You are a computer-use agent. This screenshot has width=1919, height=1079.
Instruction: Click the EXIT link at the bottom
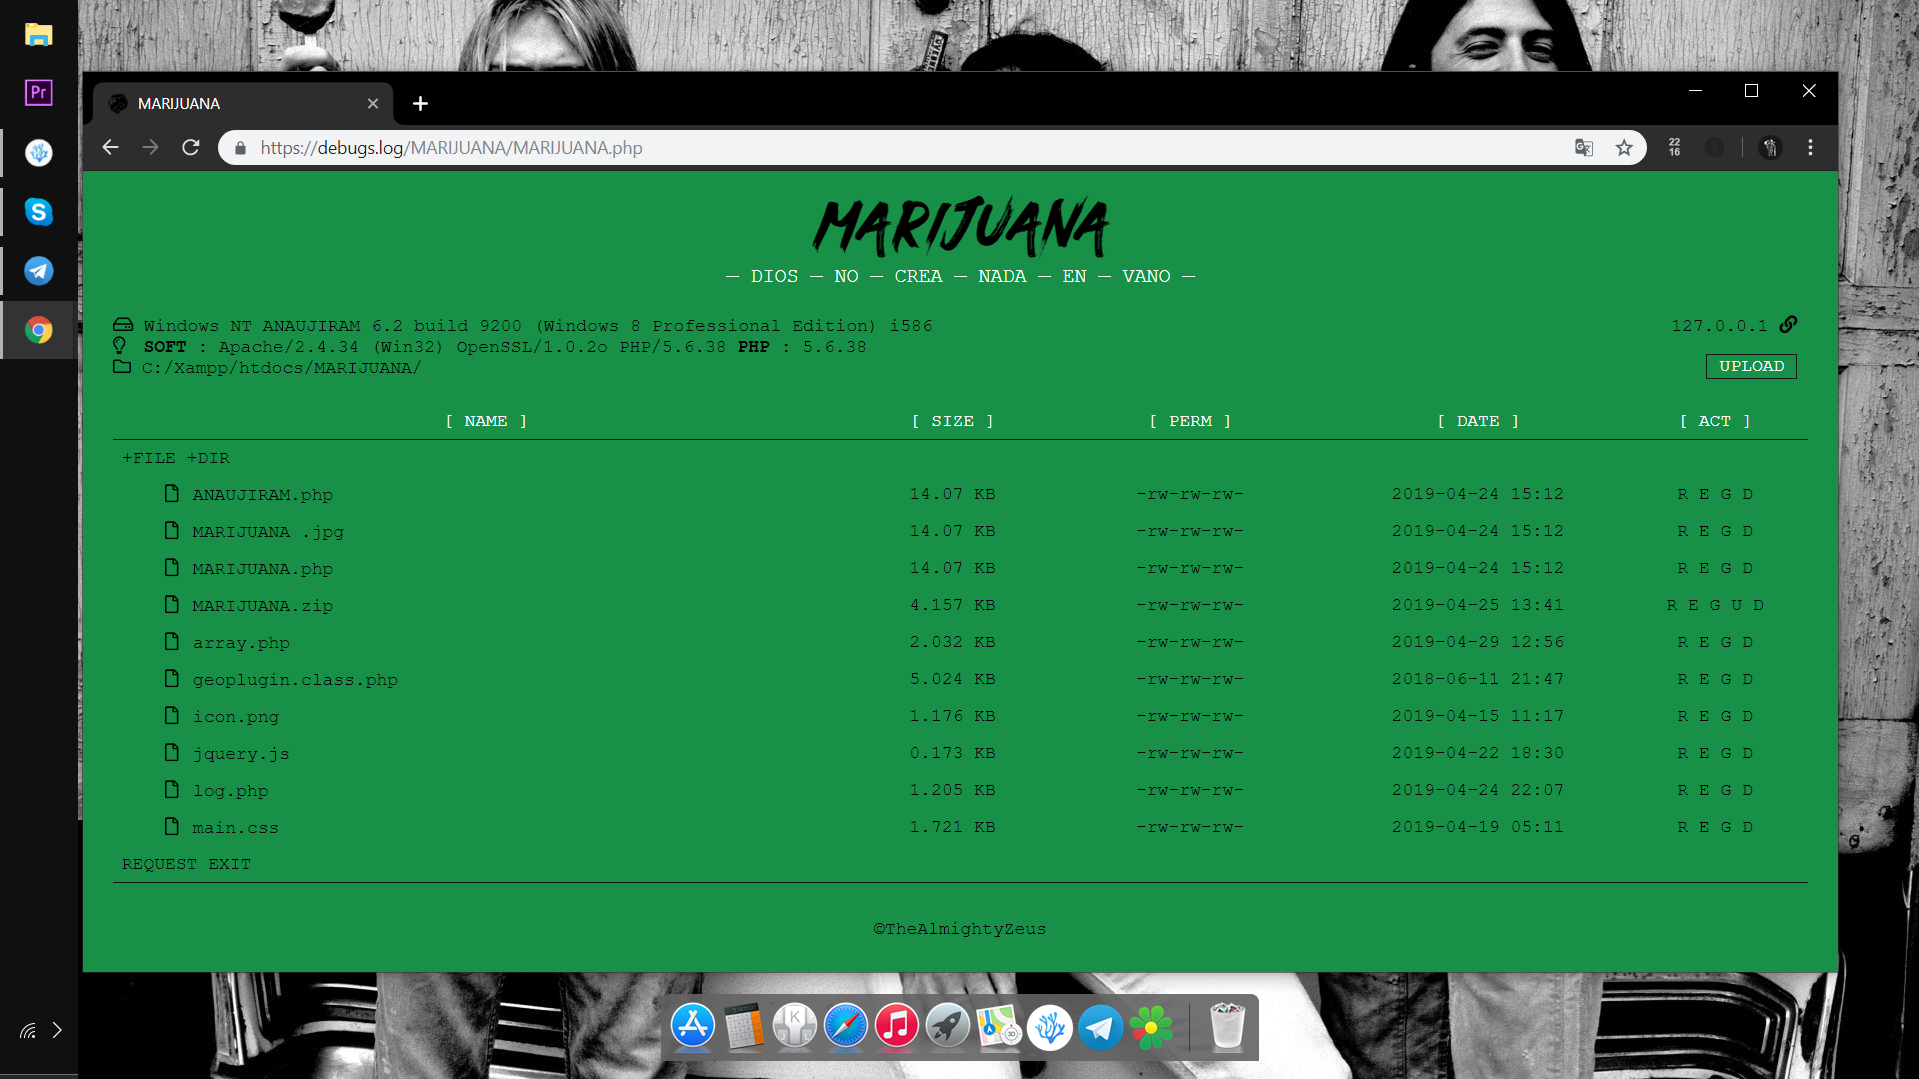(x=229, y=864)
